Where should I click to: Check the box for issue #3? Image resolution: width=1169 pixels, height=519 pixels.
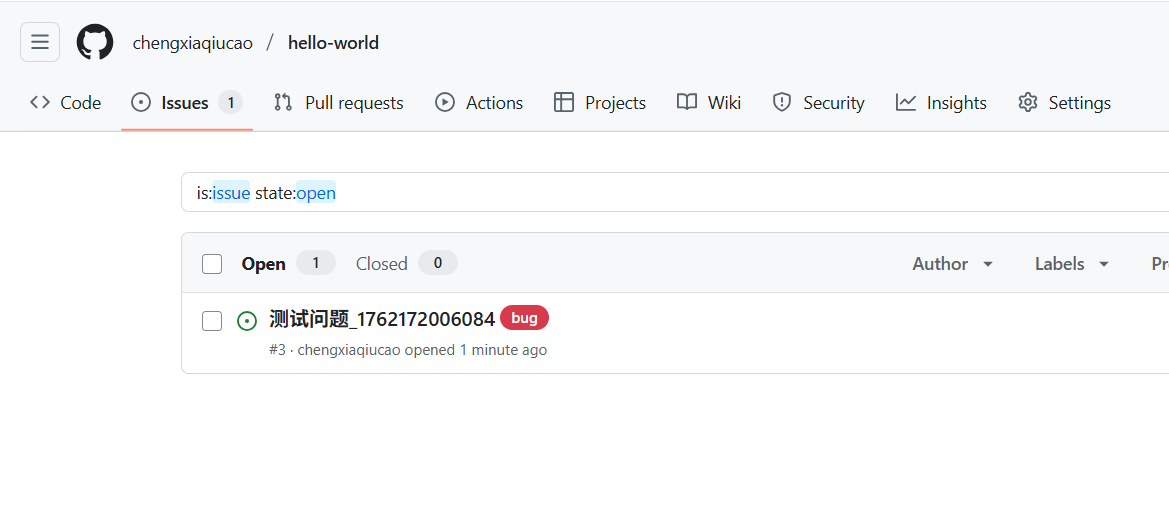coord(212,321)
